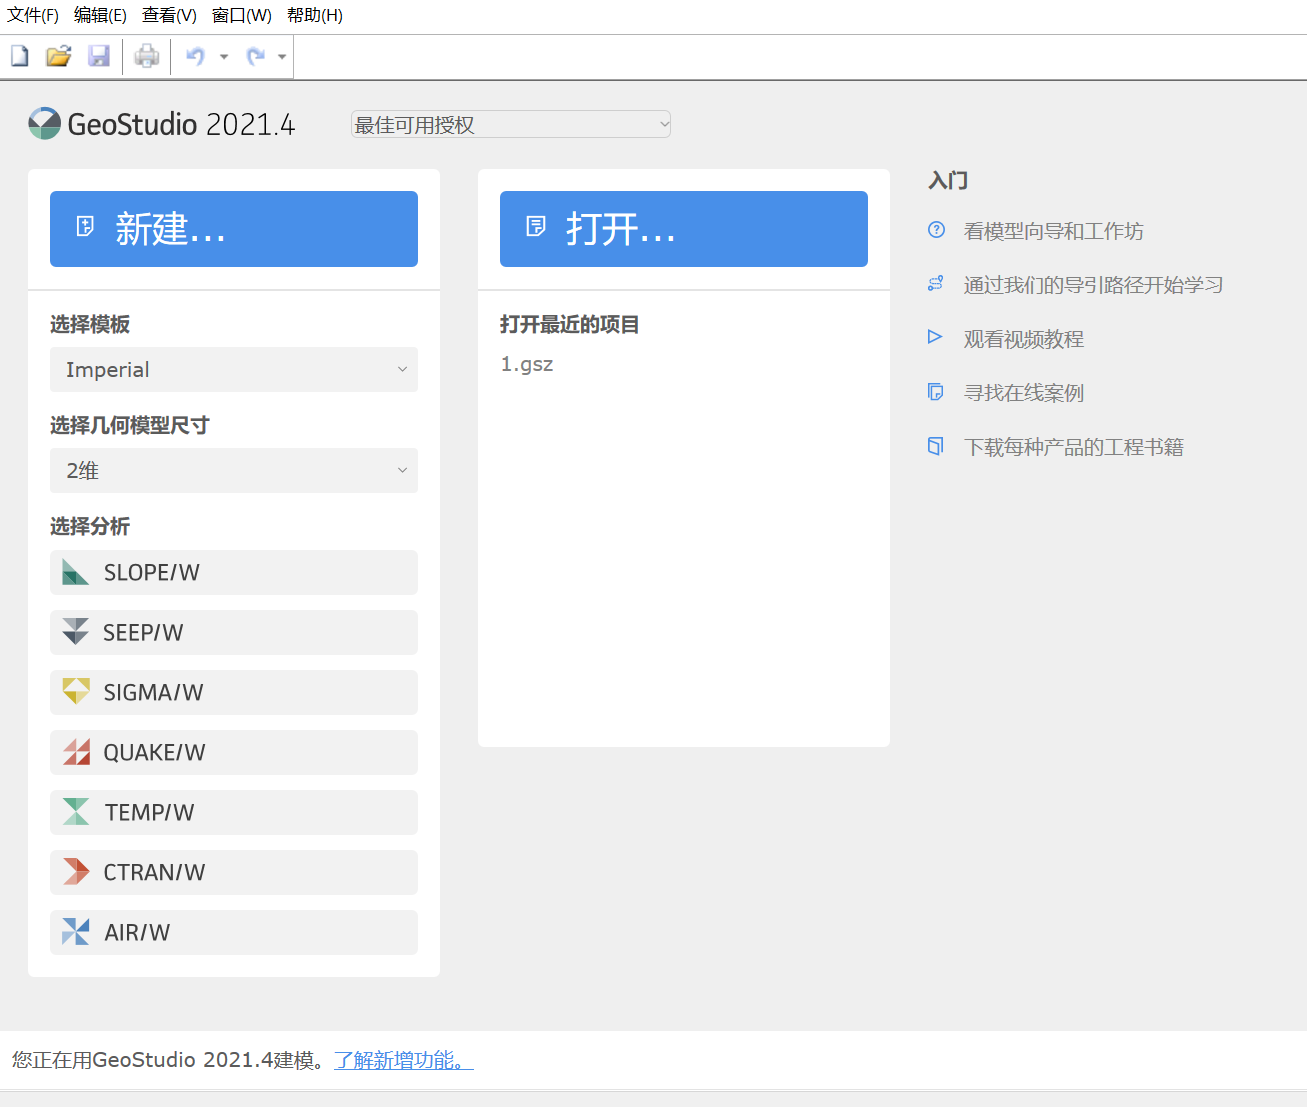Open the 2维 geometry dimension dropdown
Viewport: 1307px width, 1107px height.
(x=234, y=470)
